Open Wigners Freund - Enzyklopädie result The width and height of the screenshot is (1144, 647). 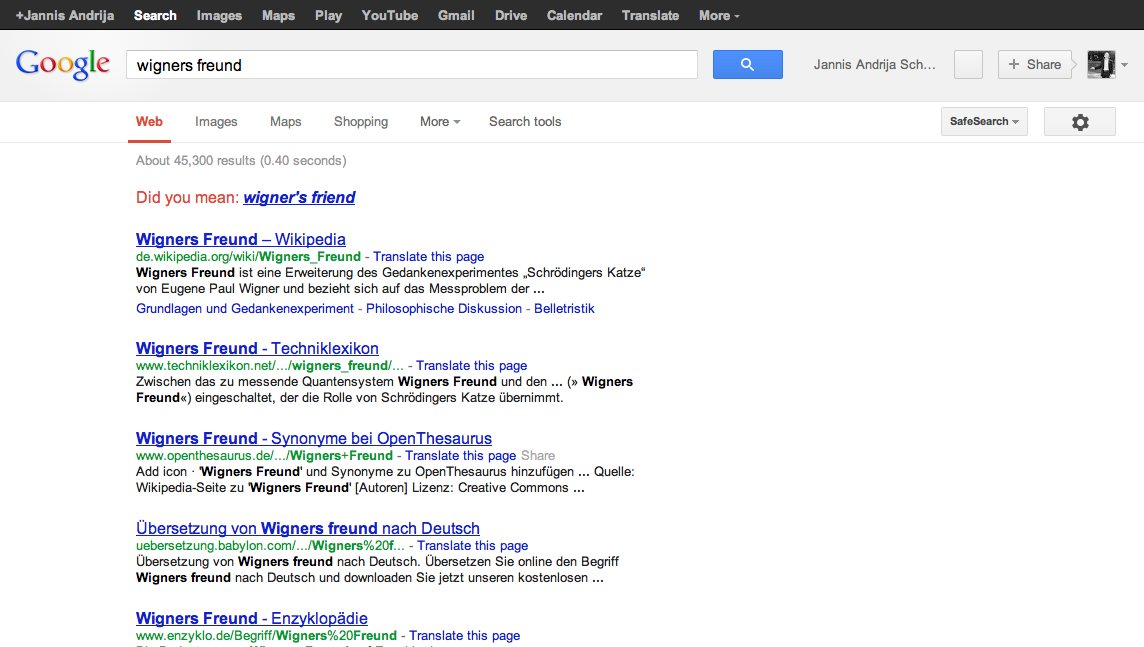[x=252, y=619]
